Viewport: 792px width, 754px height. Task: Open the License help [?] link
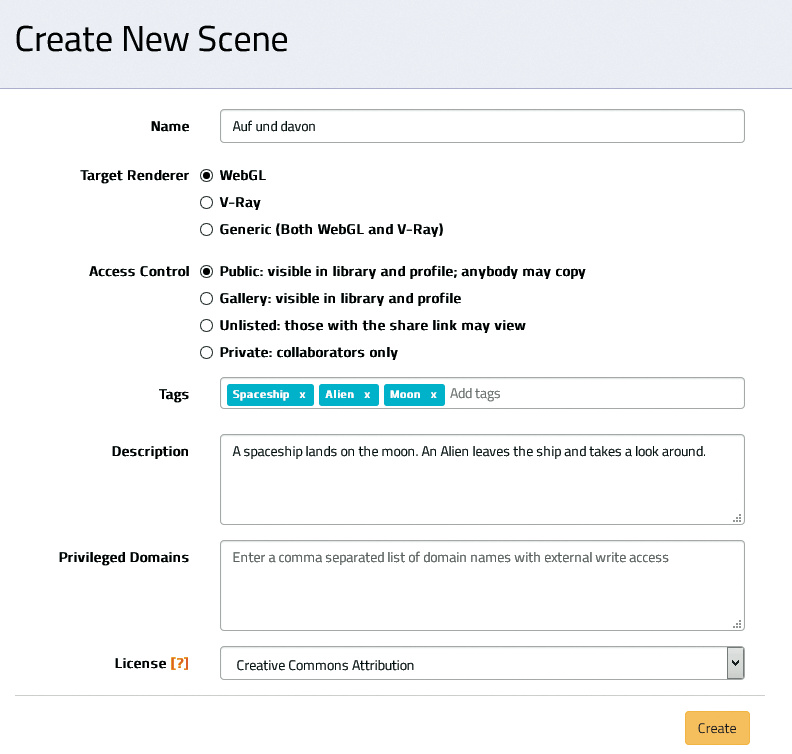coord(180,663)
